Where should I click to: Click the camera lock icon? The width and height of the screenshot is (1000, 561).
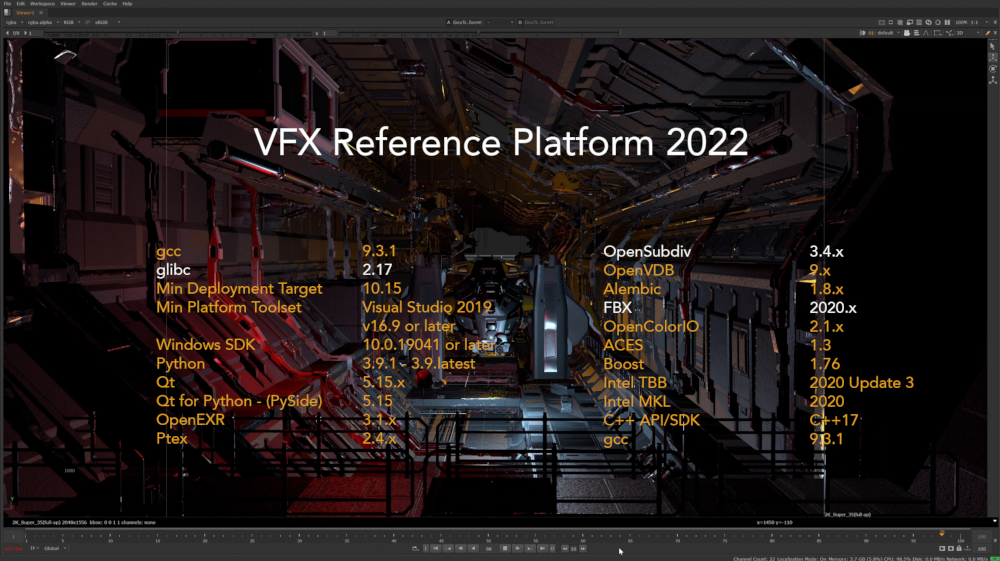[907, 33]
